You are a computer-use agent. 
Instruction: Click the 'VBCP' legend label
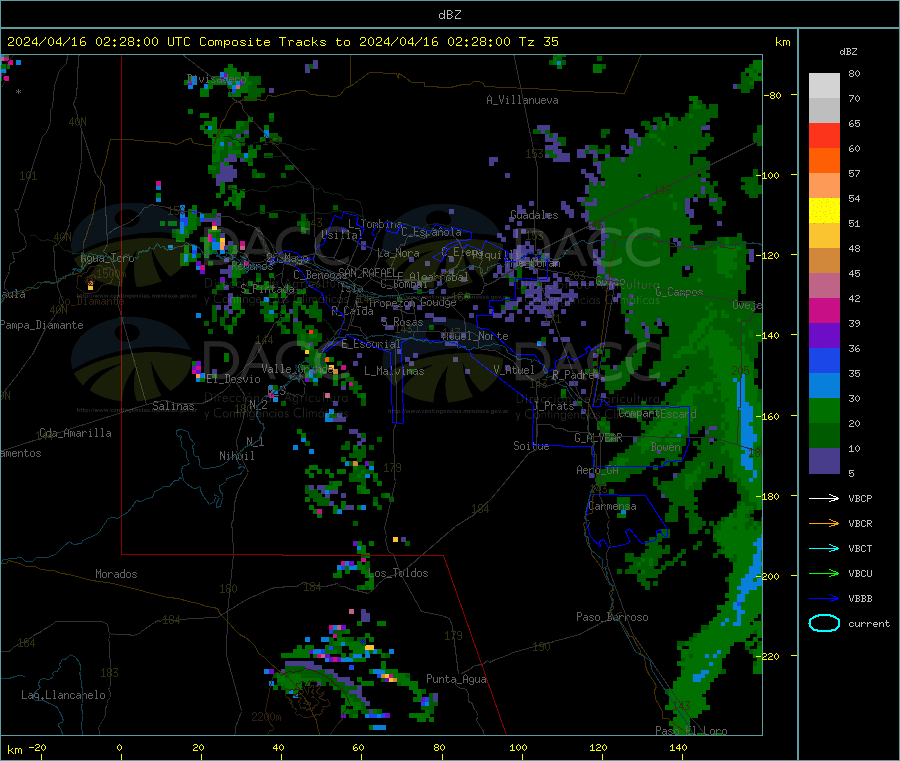coord(860,498)
